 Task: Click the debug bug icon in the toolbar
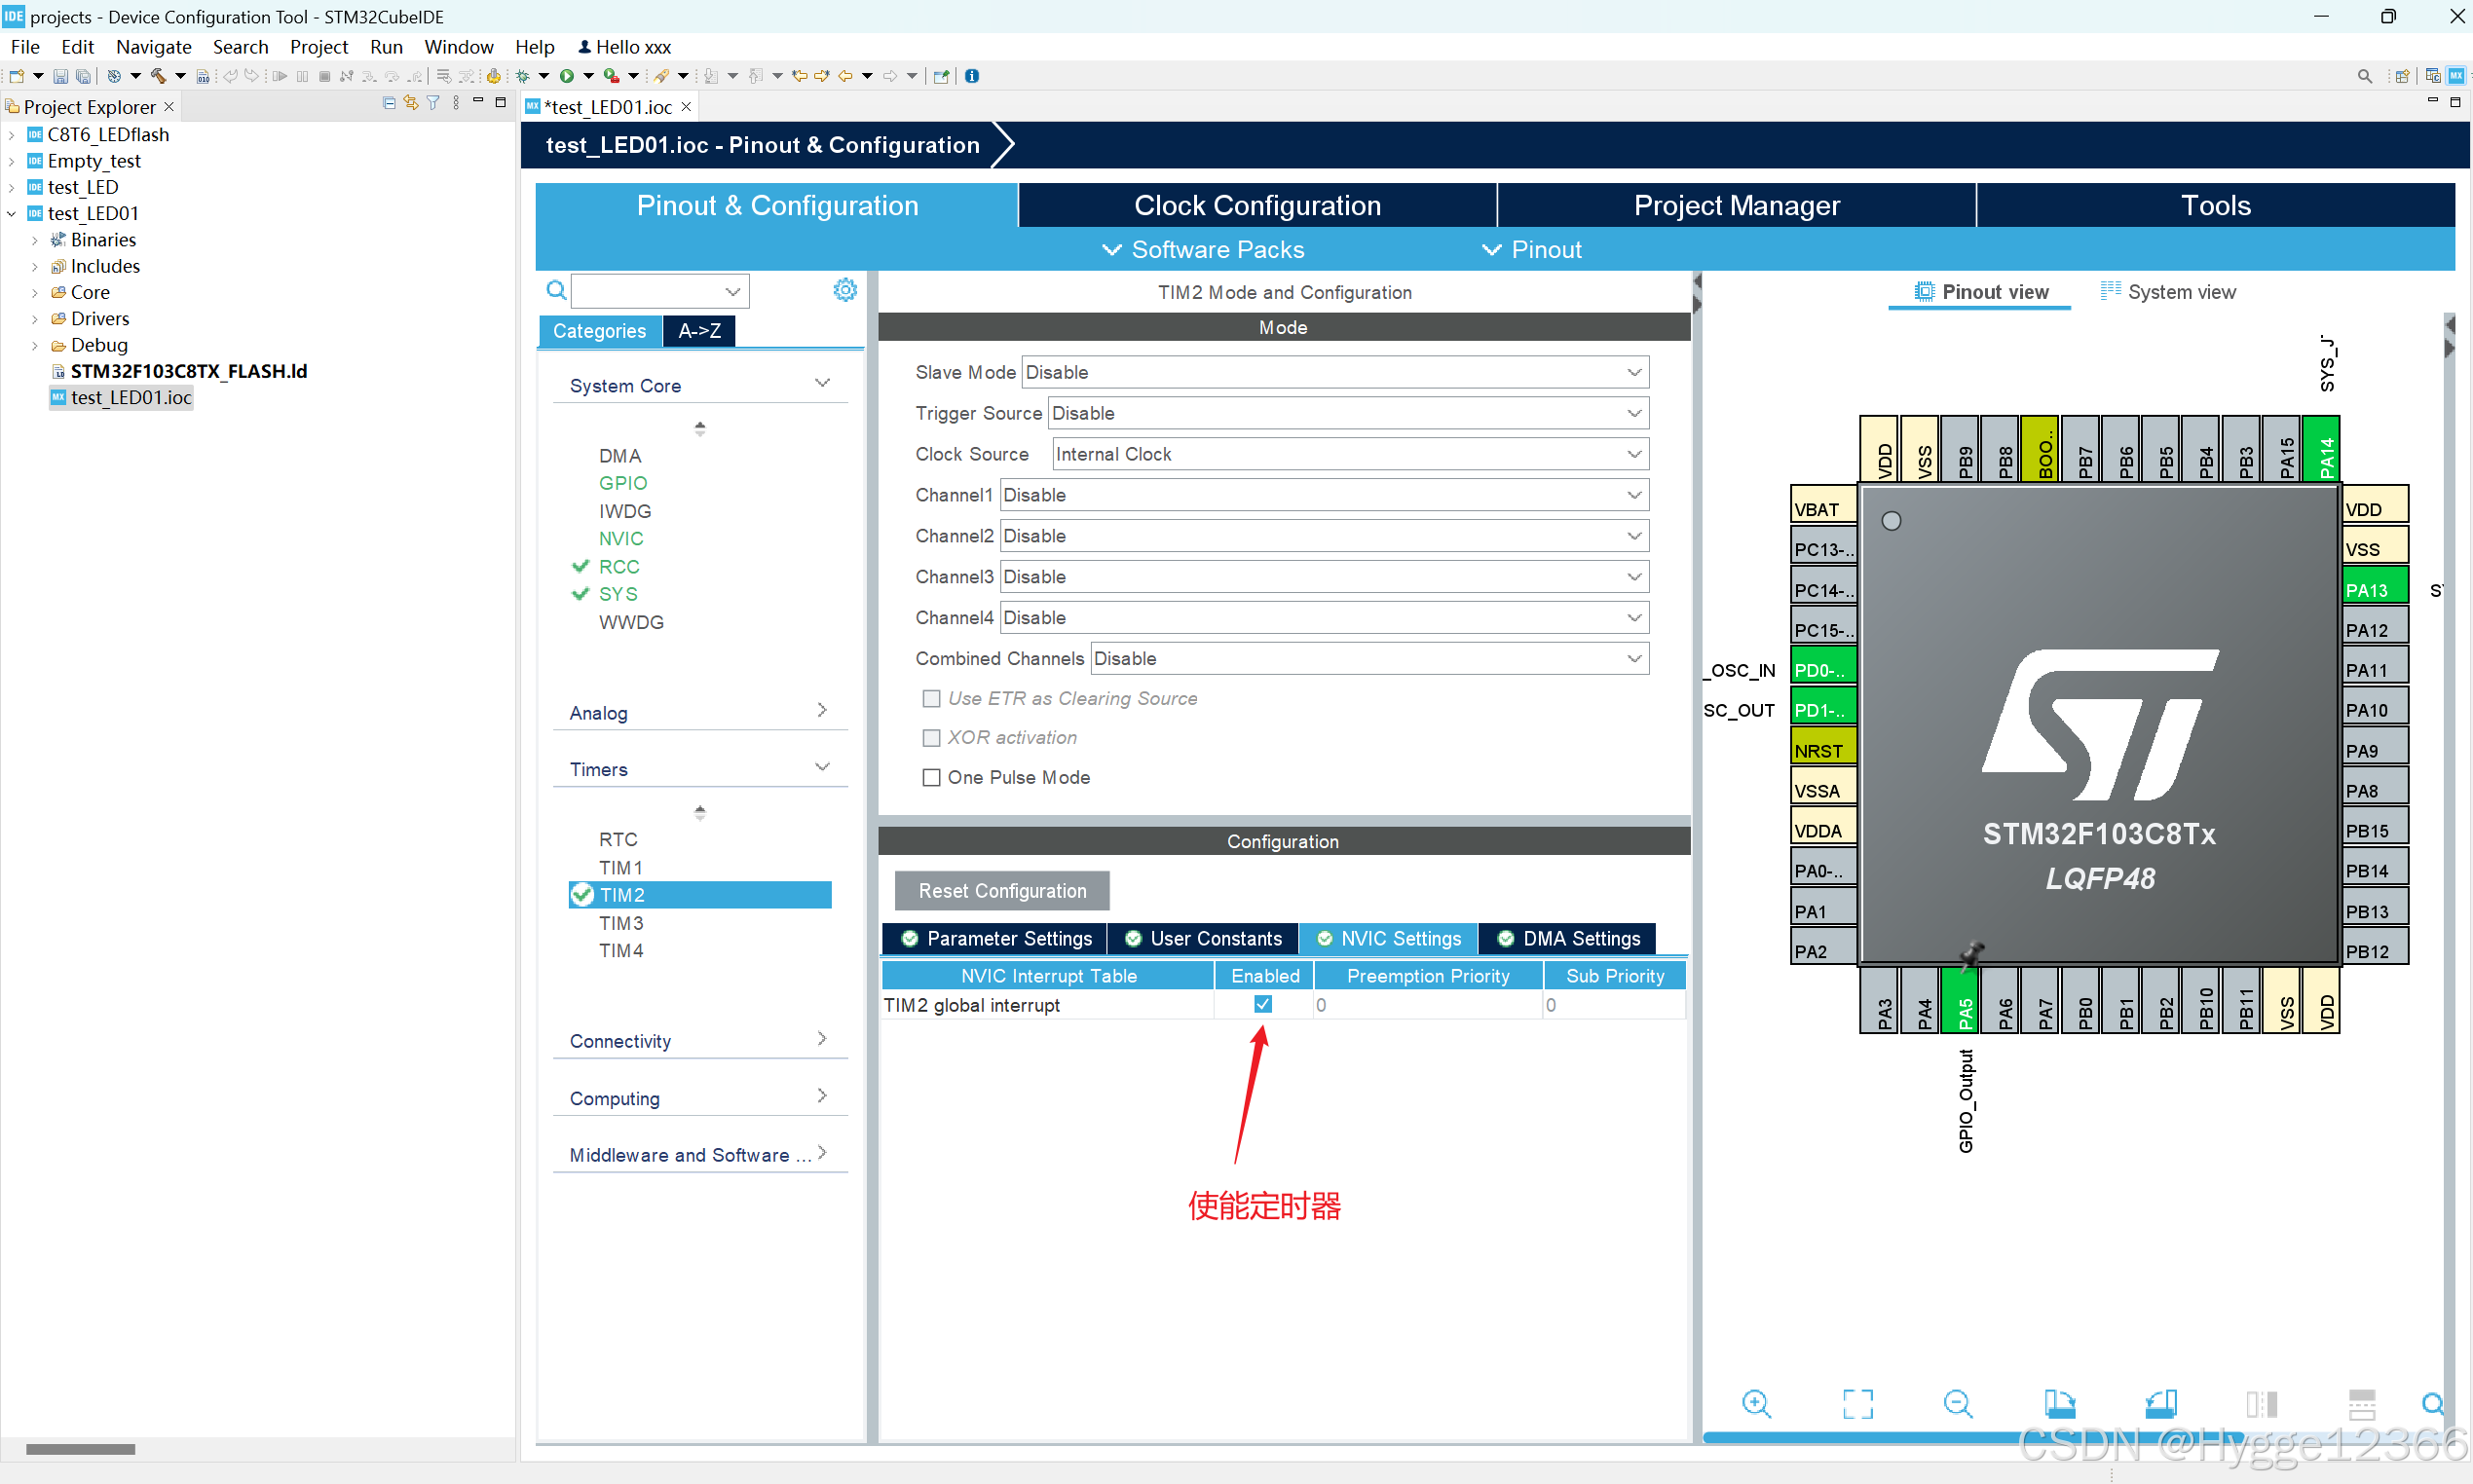pos(522,76)
